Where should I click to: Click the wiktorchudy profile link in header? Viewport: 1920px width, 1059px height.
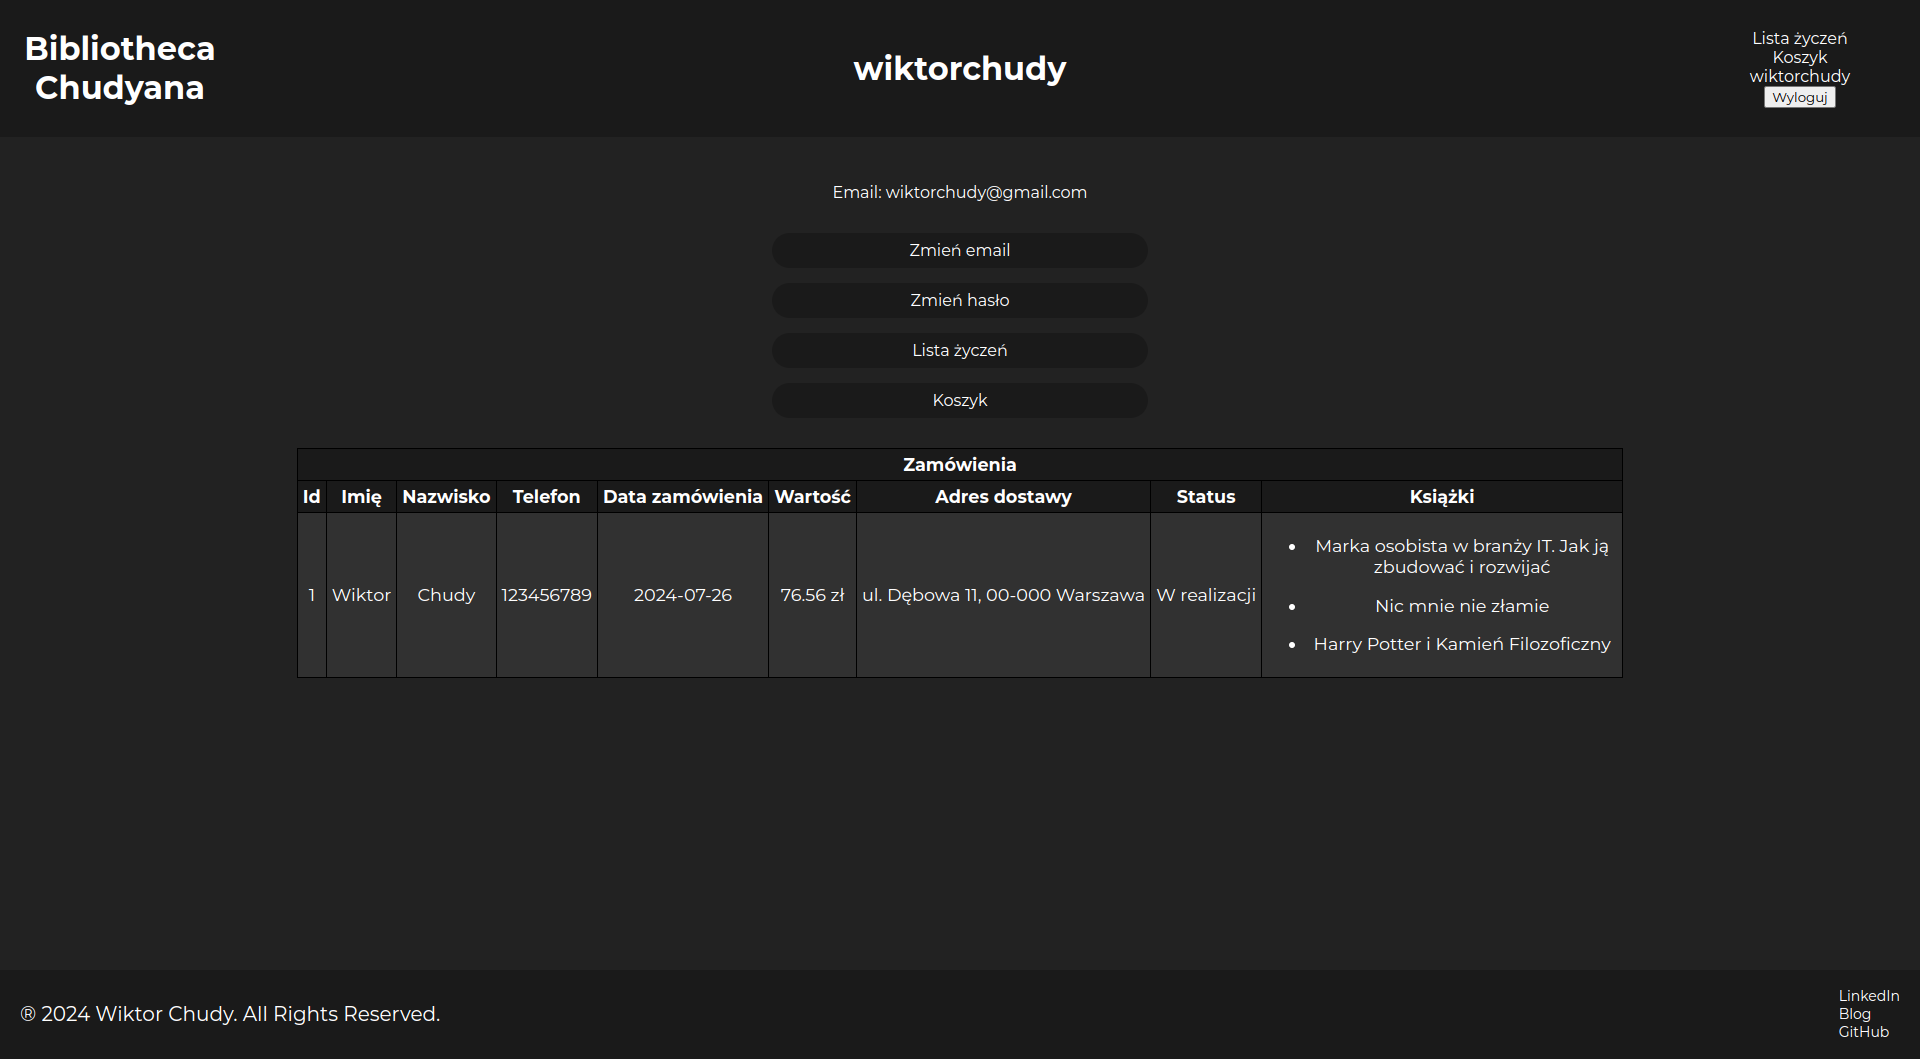pos(1799,76)
